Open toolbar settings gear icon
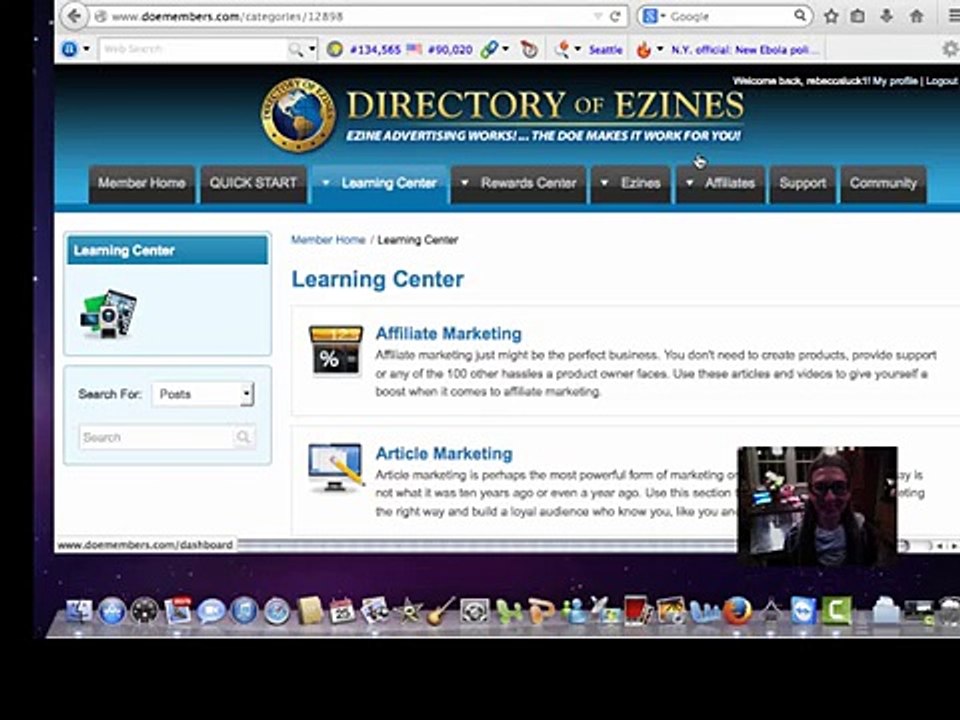Screen dimensions: 960x720 click(x=951, y=49)
